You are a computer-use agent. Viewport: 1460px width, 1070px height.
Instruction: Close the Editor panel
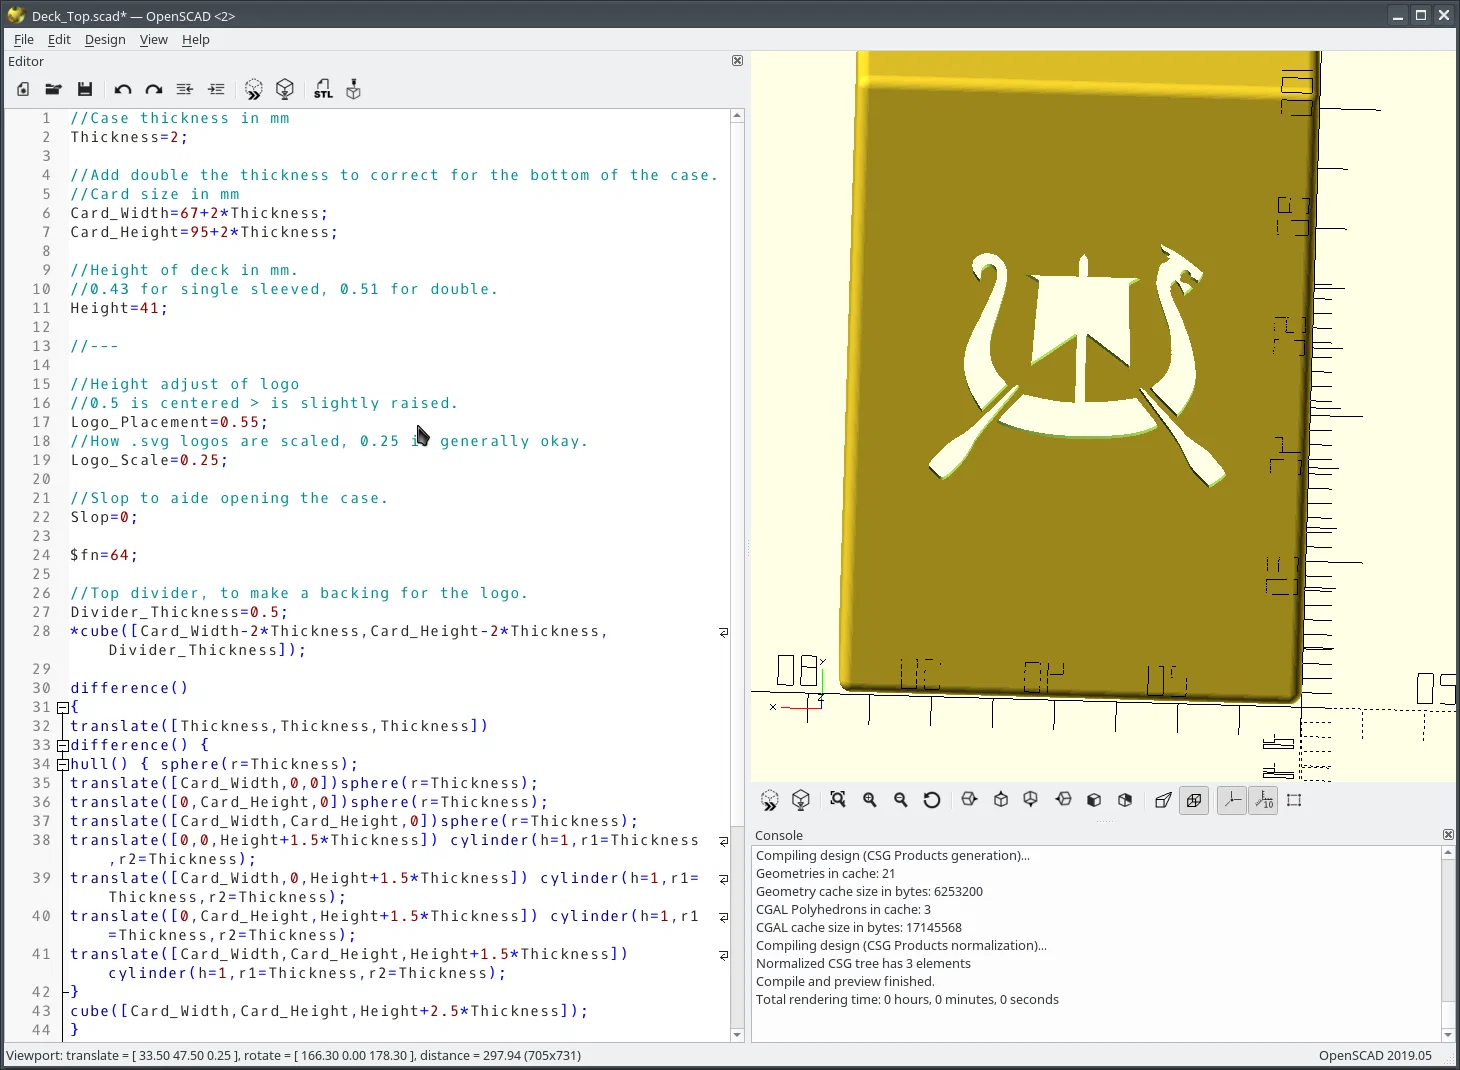(x=737, y=61)
